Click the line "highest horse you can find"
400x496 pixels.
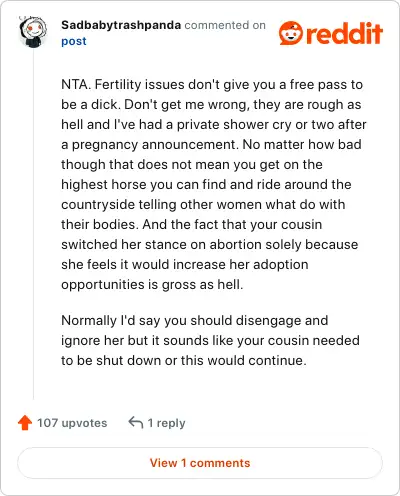(x=206, y=184)
